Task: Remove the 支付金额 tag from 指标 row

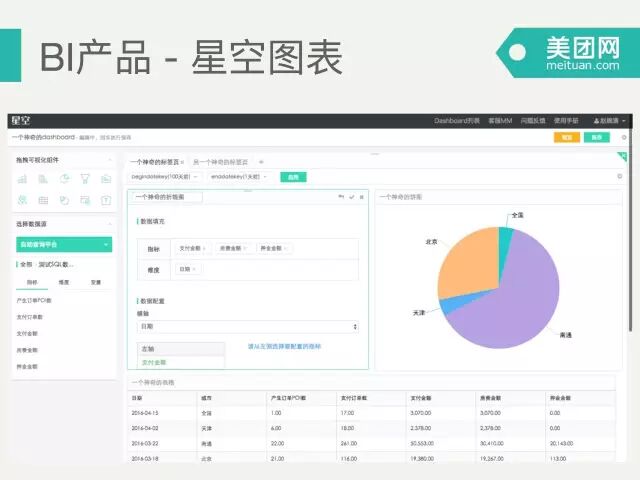Action: [204, 248]
